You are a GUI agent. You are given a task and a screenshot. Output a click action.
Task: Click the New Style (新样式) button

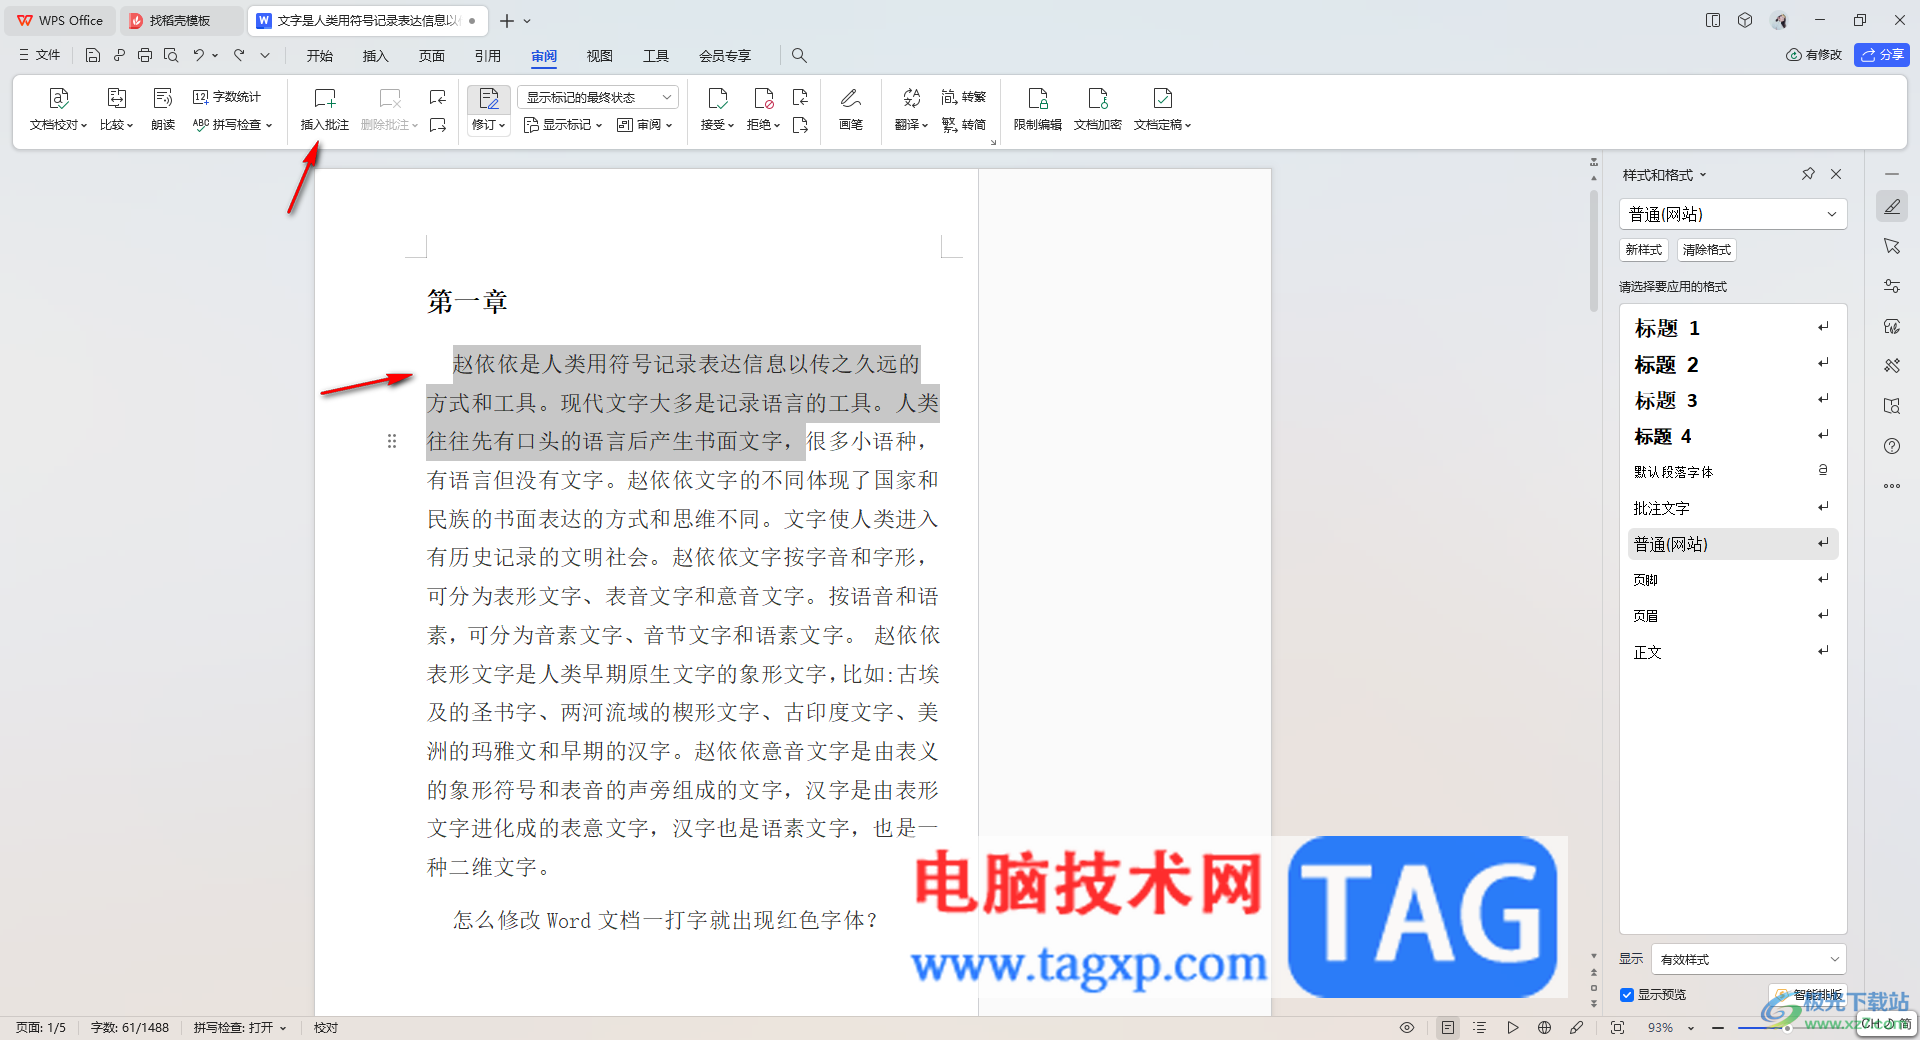click(1643, 250)
